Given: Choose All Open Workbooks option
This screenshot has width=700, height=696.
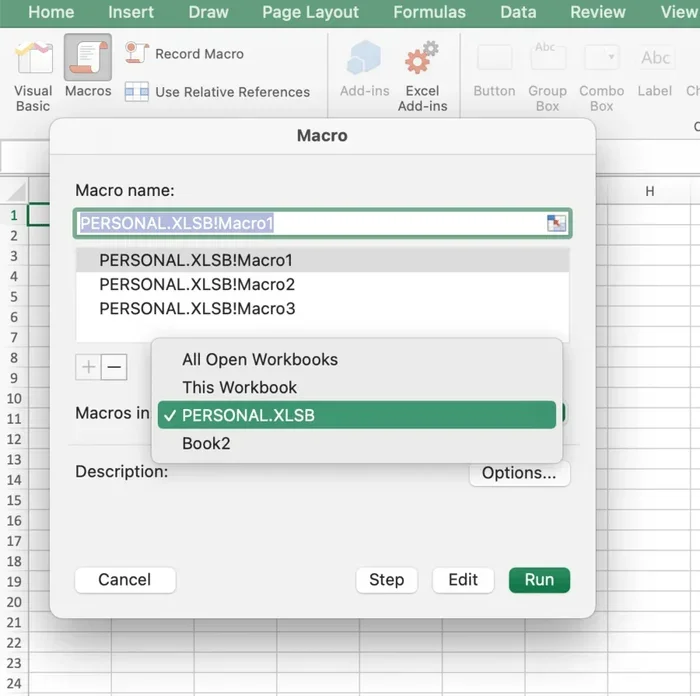Looking at the screenshot, I should tap(357, 359).
